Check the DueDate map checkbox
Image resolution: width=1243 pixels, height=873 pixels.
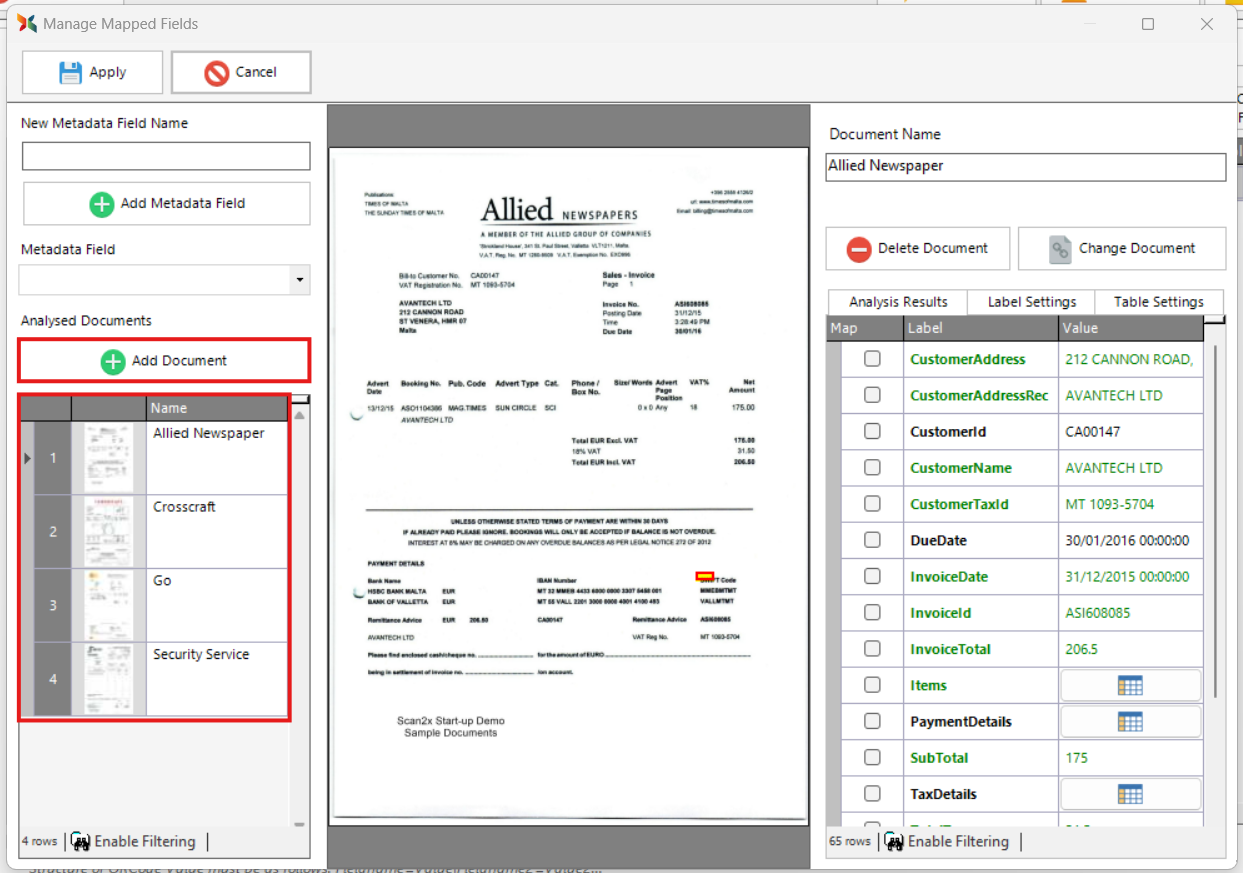click(872, 540)
